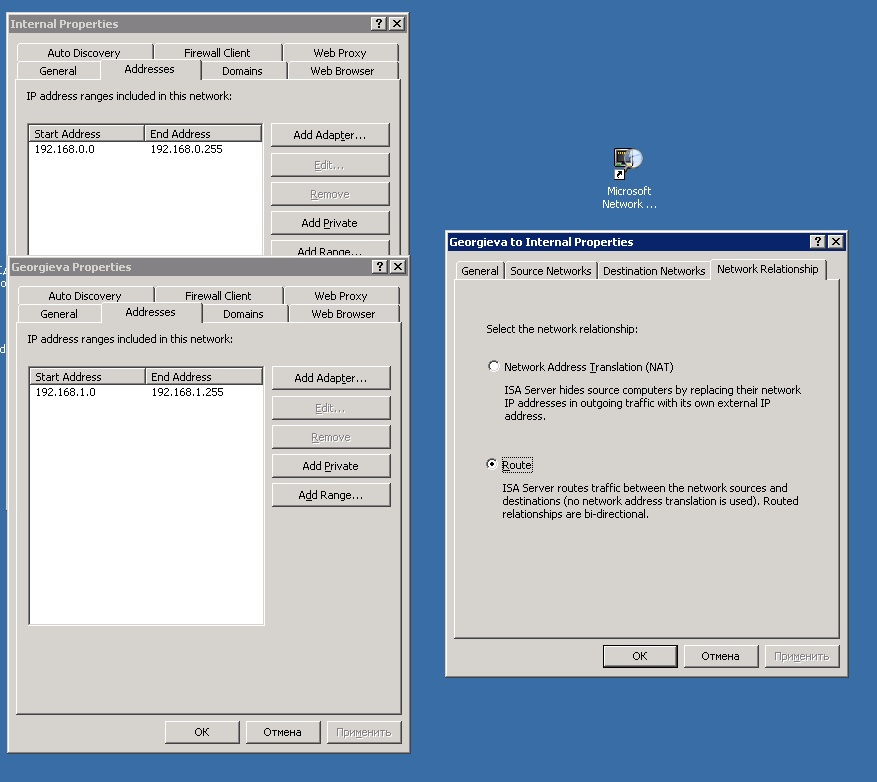877x782 pixels.
Task: Click Add Range button in Georgieva Properties
Action: coord(330,495)
